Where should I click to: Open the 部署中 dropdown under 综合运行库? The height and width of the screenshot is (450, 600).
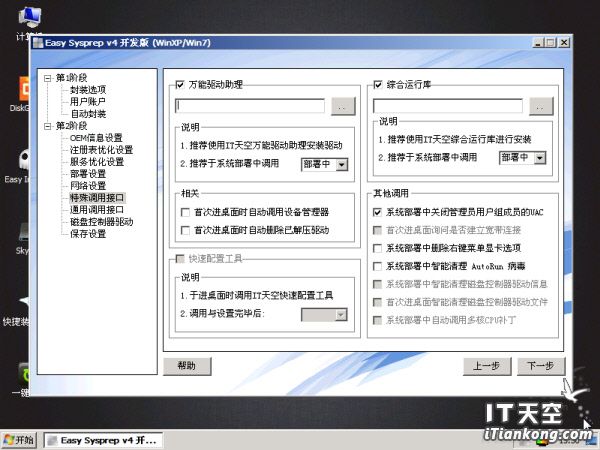click(x=540, y=158)
